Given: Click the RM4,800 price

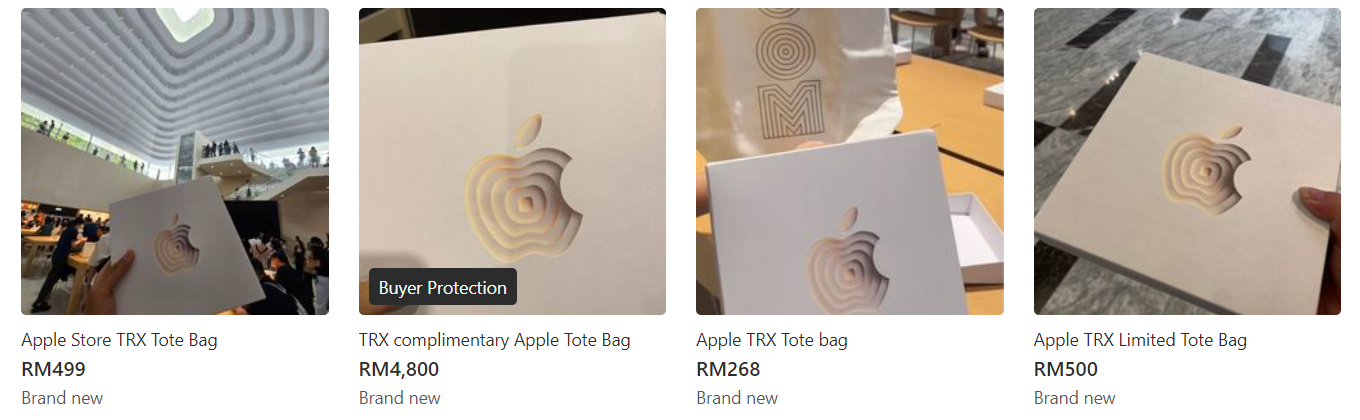Looking at the screenshot, I should pyautogui.click(x=399, y=369).
